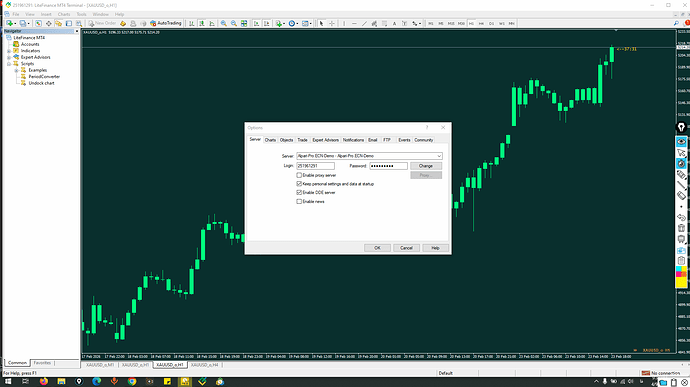The image size is (690, 387).
Task: Click OK in Options dialog
Action: (x=377, y=248)
